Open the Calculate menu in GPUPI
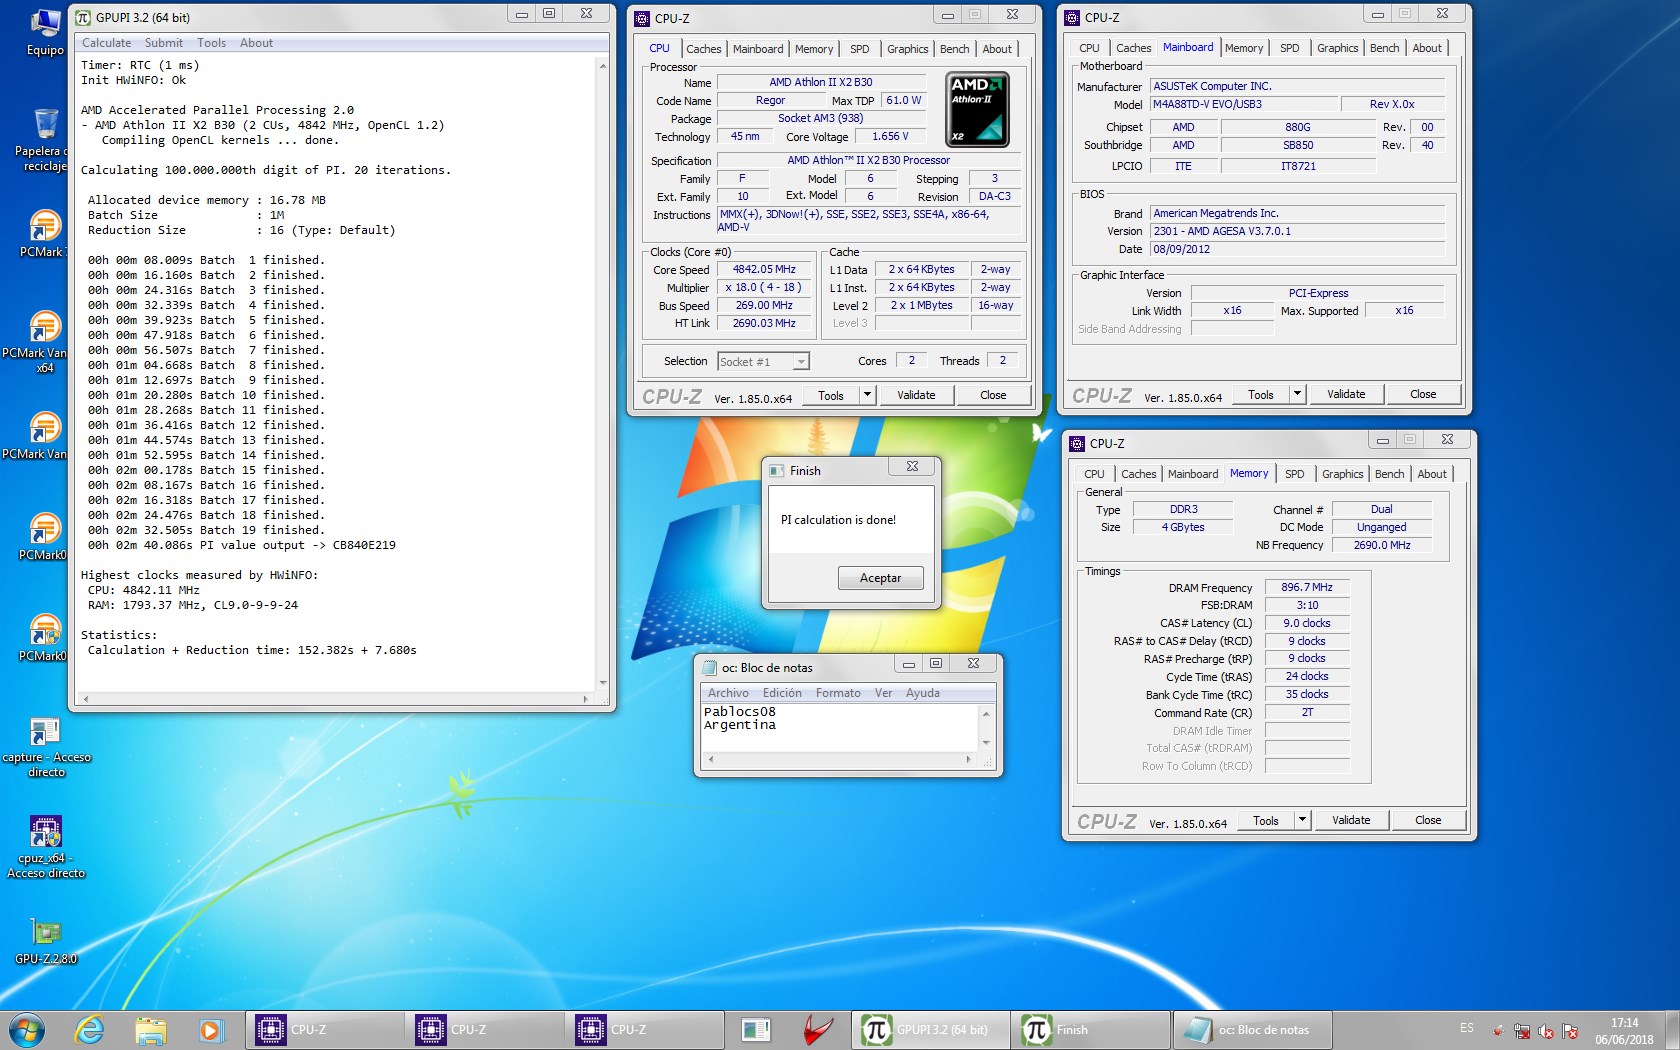1680x1050 pixels. (106, 43)
